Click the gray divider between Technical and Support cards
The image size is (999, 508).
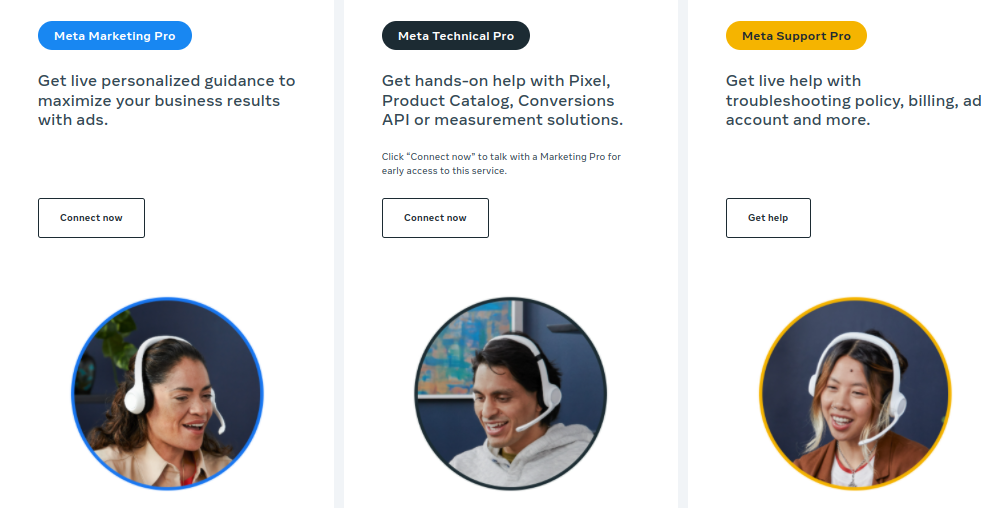coord(683,254)
